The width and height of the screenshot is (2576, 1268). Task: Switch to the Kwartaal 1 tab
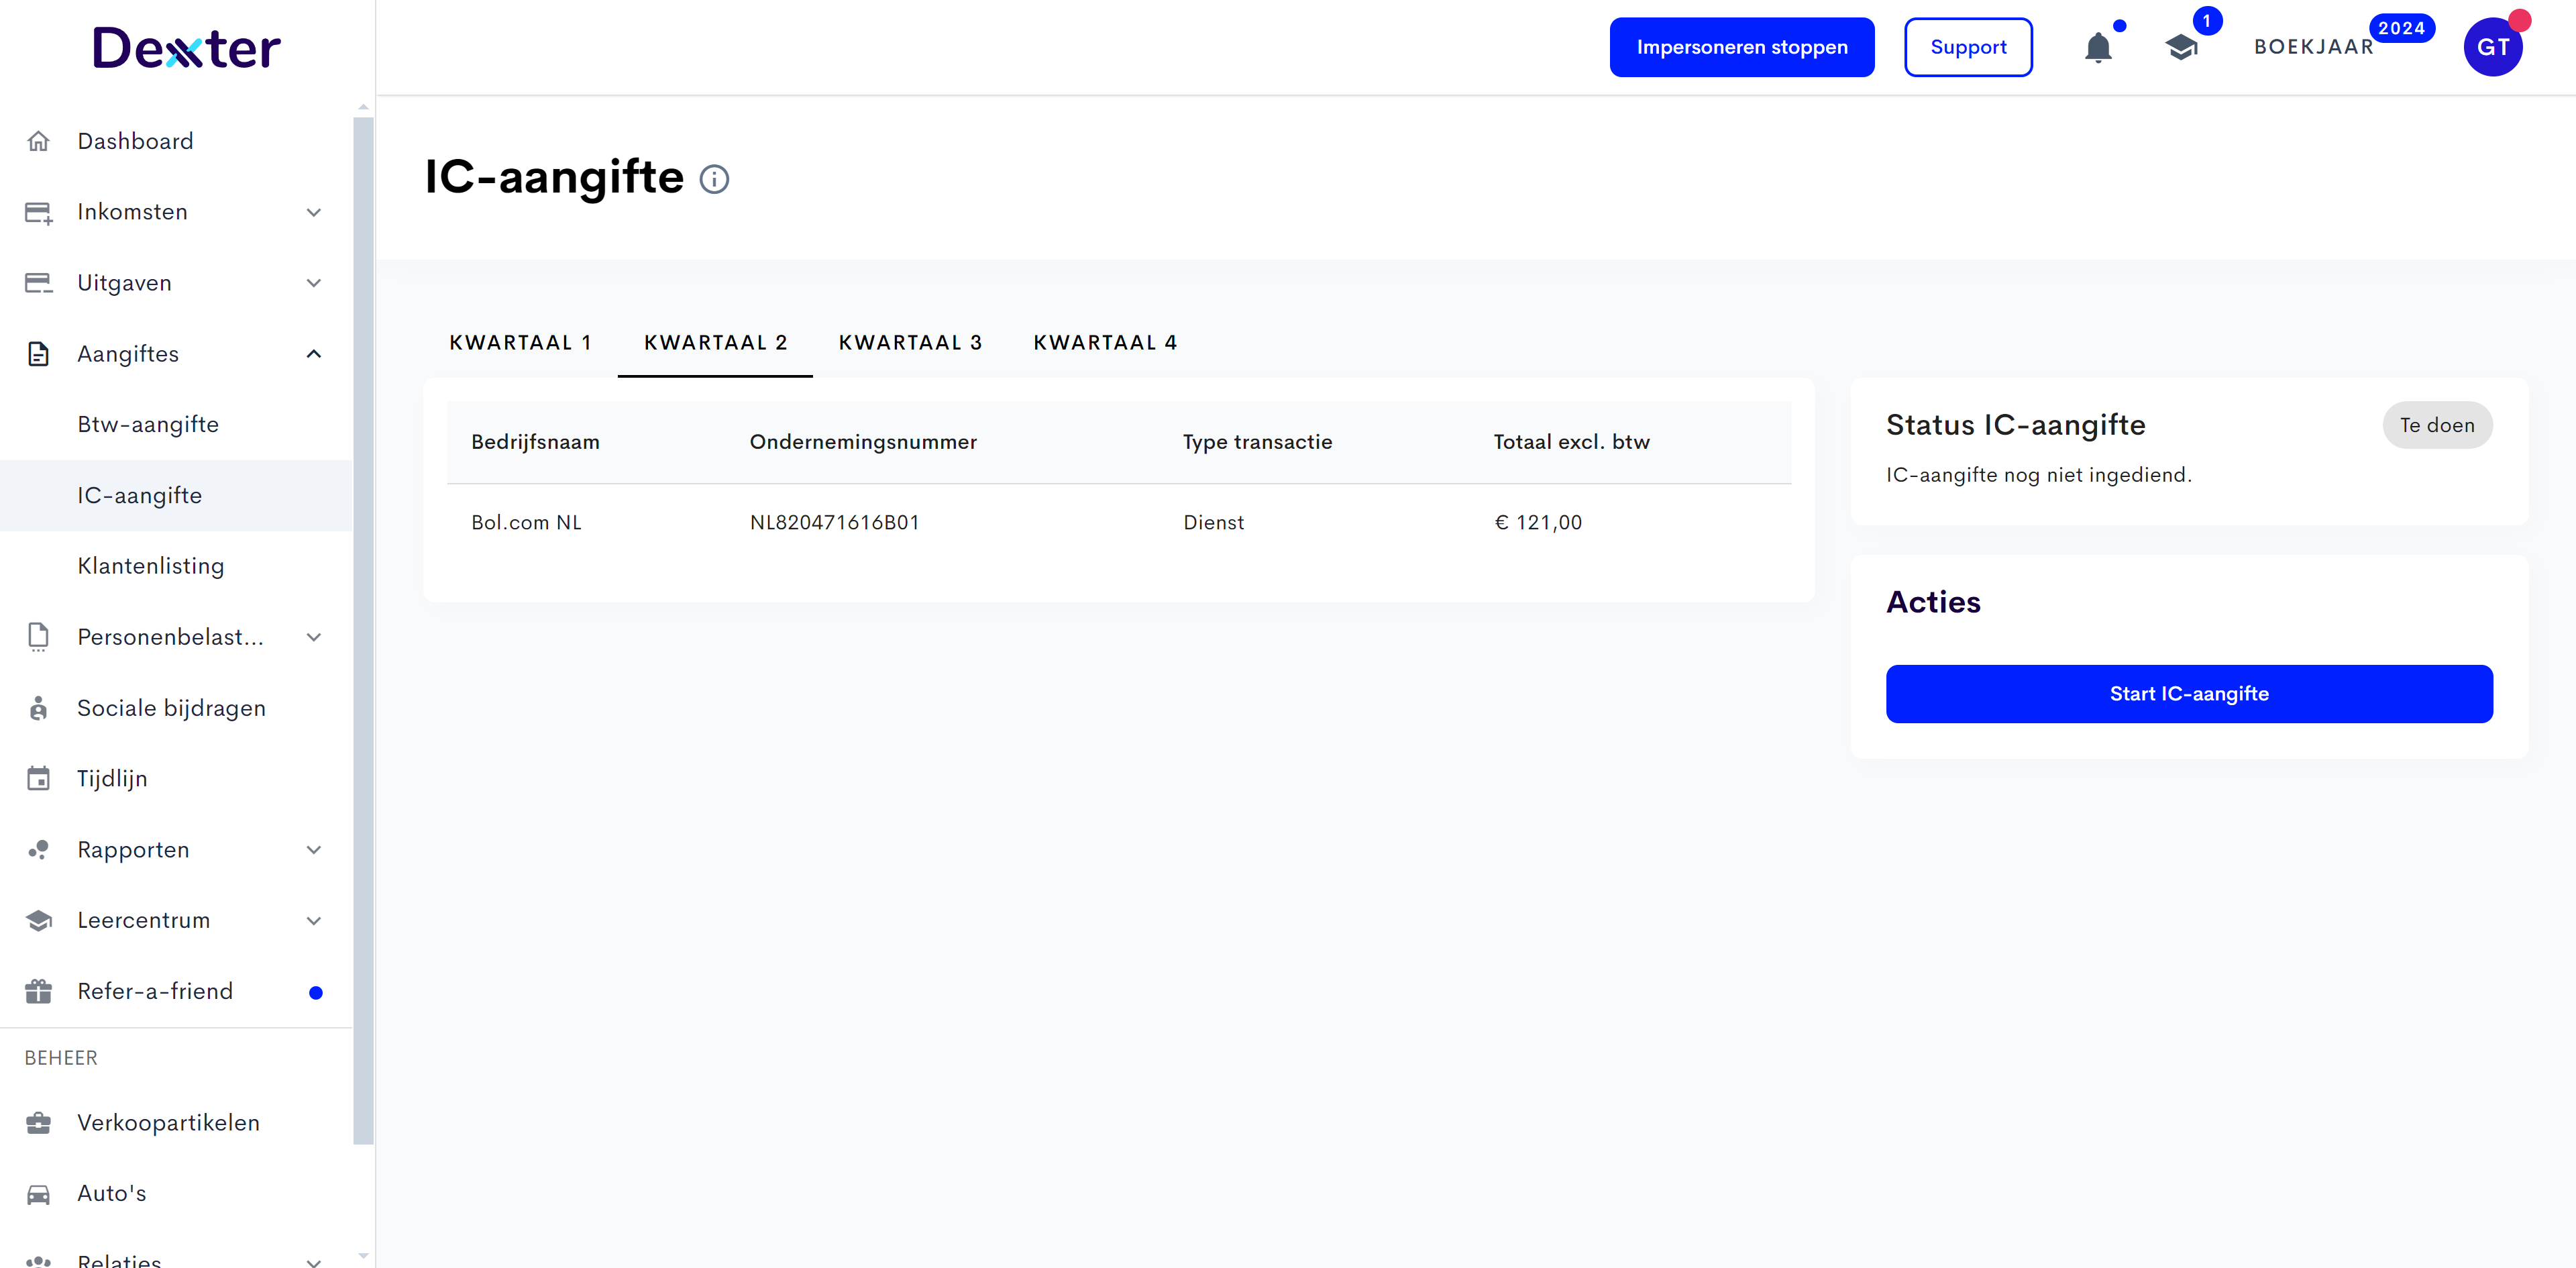[520, 343]
